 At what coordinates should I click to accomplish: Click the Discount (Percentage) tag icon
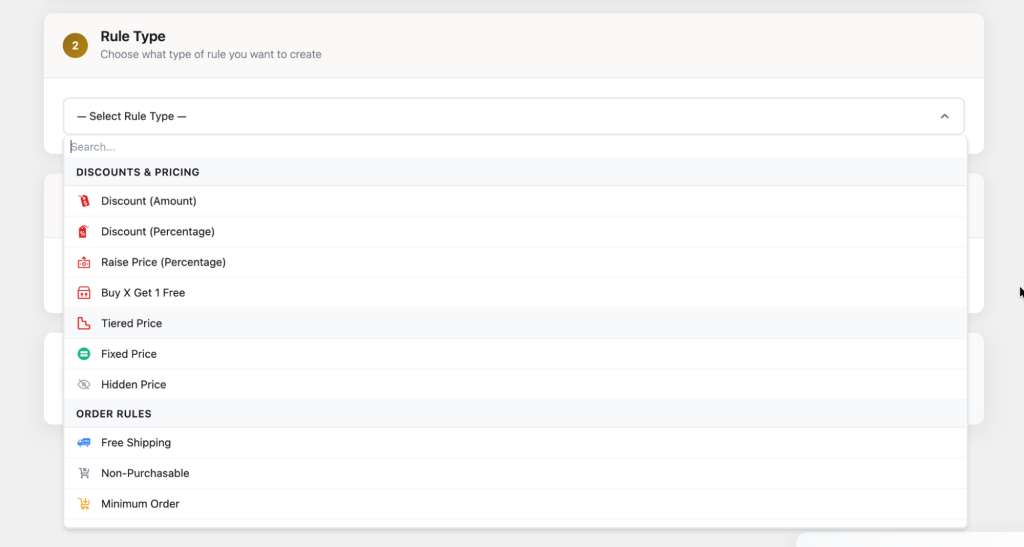point(84,232)
